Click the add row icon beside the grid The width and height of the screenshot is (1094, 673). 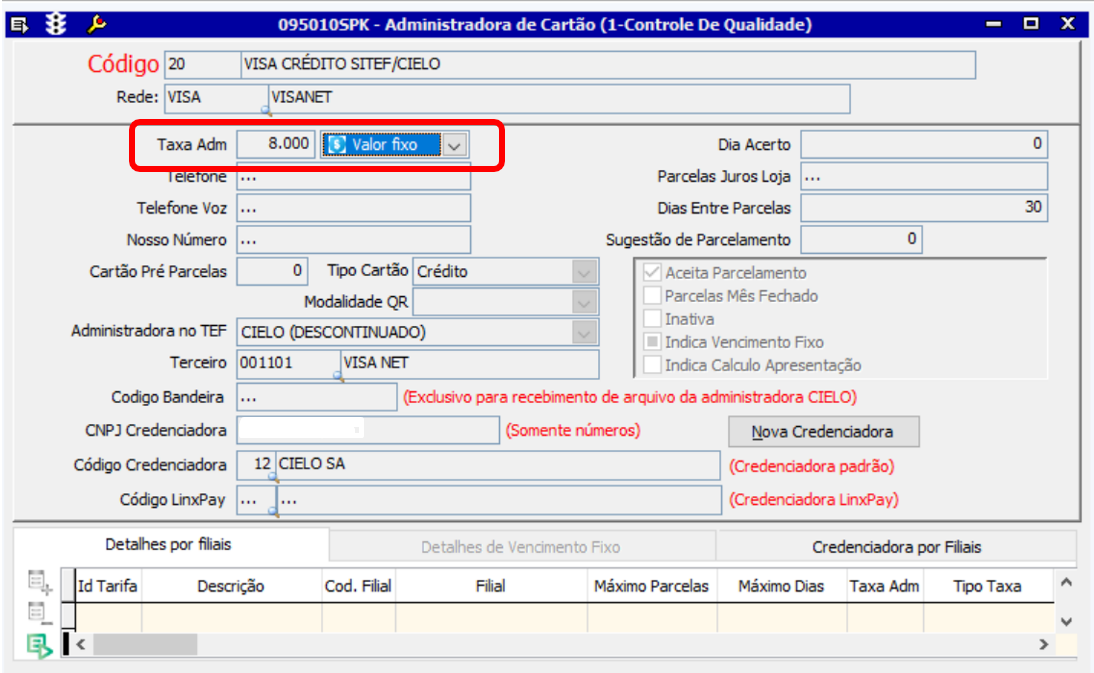(x=40, y=581)
